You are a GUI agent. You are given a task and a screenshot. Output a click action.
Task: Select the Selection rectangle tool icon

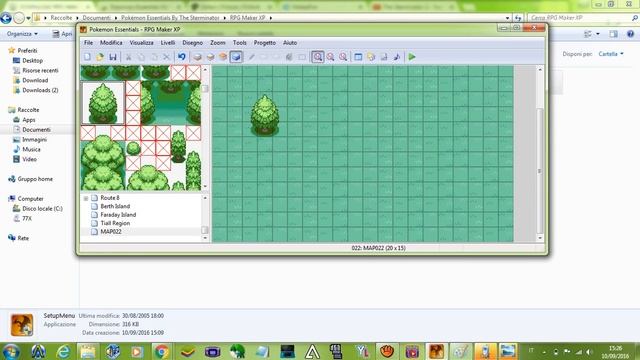click(x=302, y=57)
